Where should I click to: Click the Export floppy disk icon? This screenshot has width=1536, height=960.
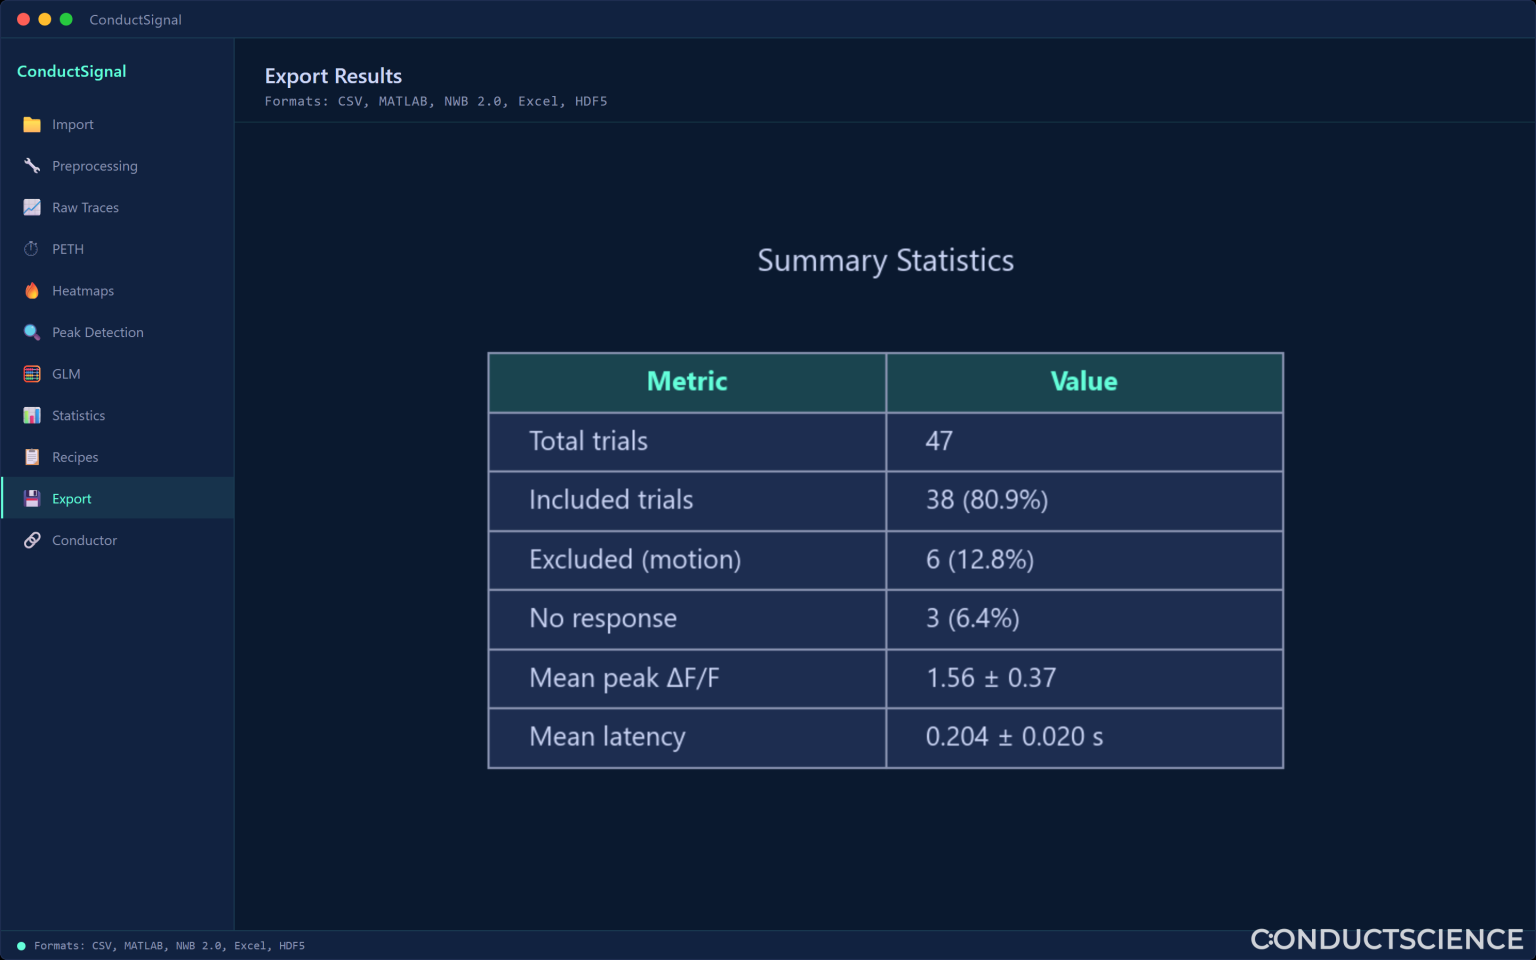pos(32,498)
